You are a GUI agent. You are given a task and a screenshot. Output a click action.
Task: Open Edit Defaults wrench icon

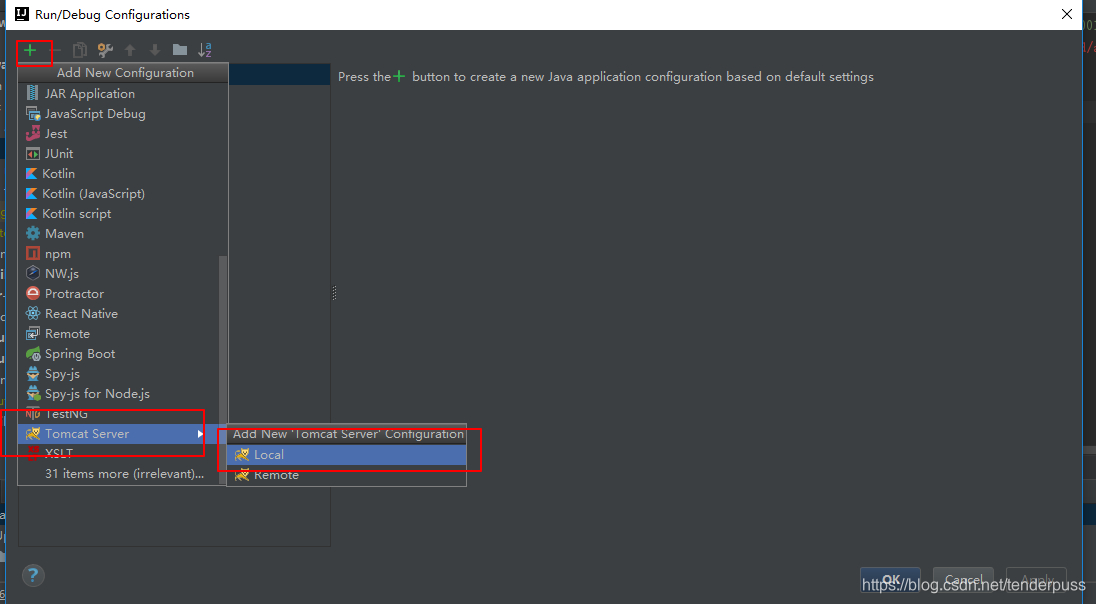point(106,50)
